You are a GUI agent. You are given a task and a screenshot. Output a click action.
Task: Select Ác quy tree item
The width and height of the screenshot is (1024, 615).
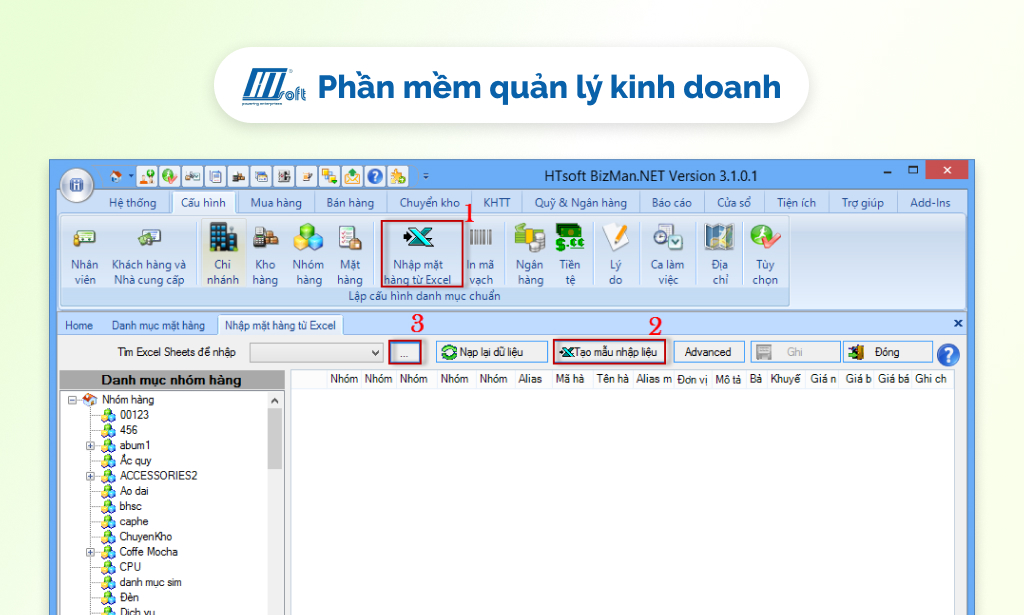point(135,460)
